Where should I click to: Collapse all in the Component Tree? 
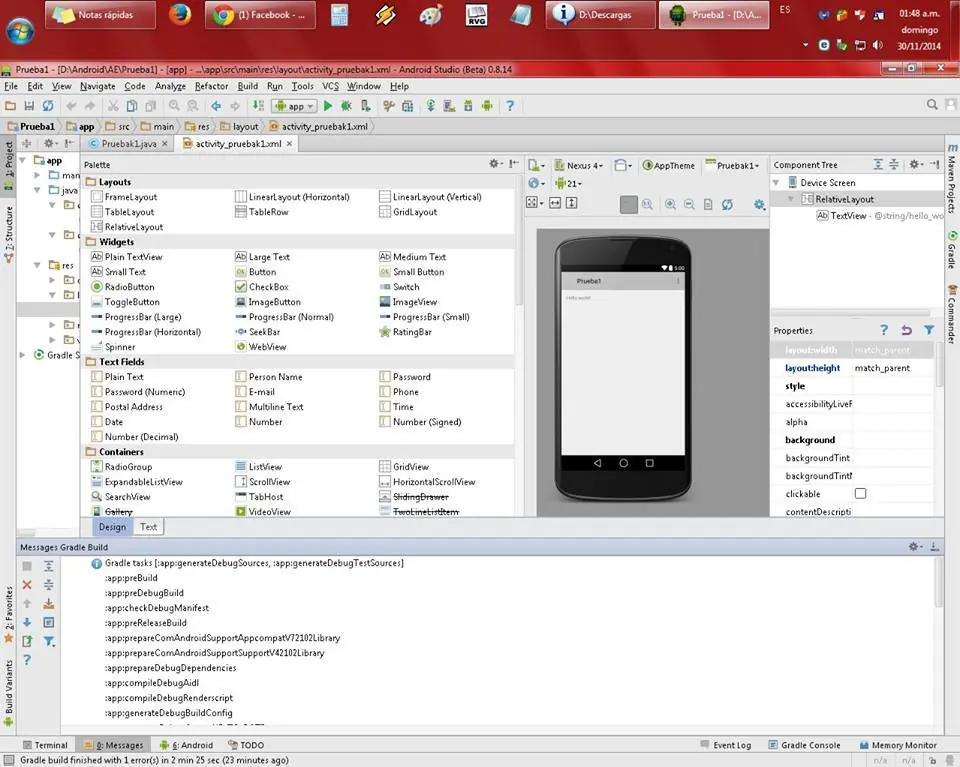(x=894, y=164)
